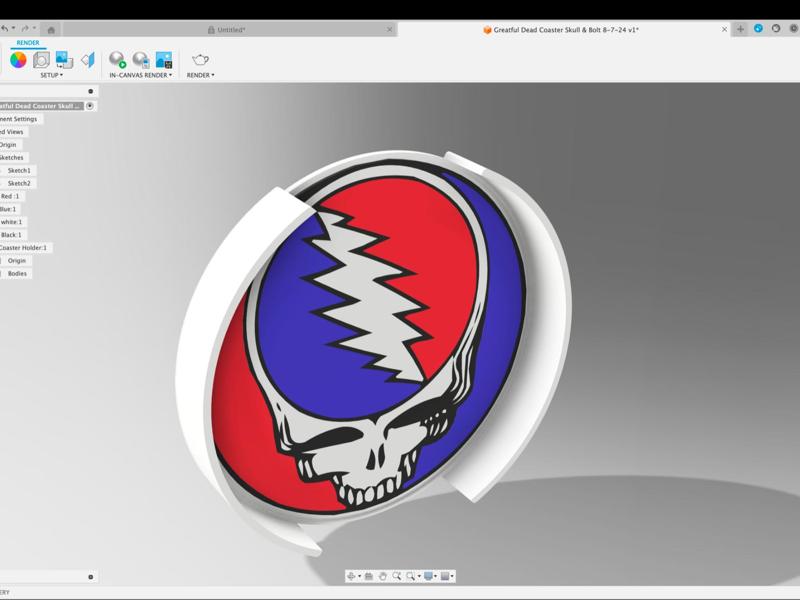The width and height of the screenshot is (800, 600).
Task: Click the Texture Map Controls icon
Action: coord(88,60)
